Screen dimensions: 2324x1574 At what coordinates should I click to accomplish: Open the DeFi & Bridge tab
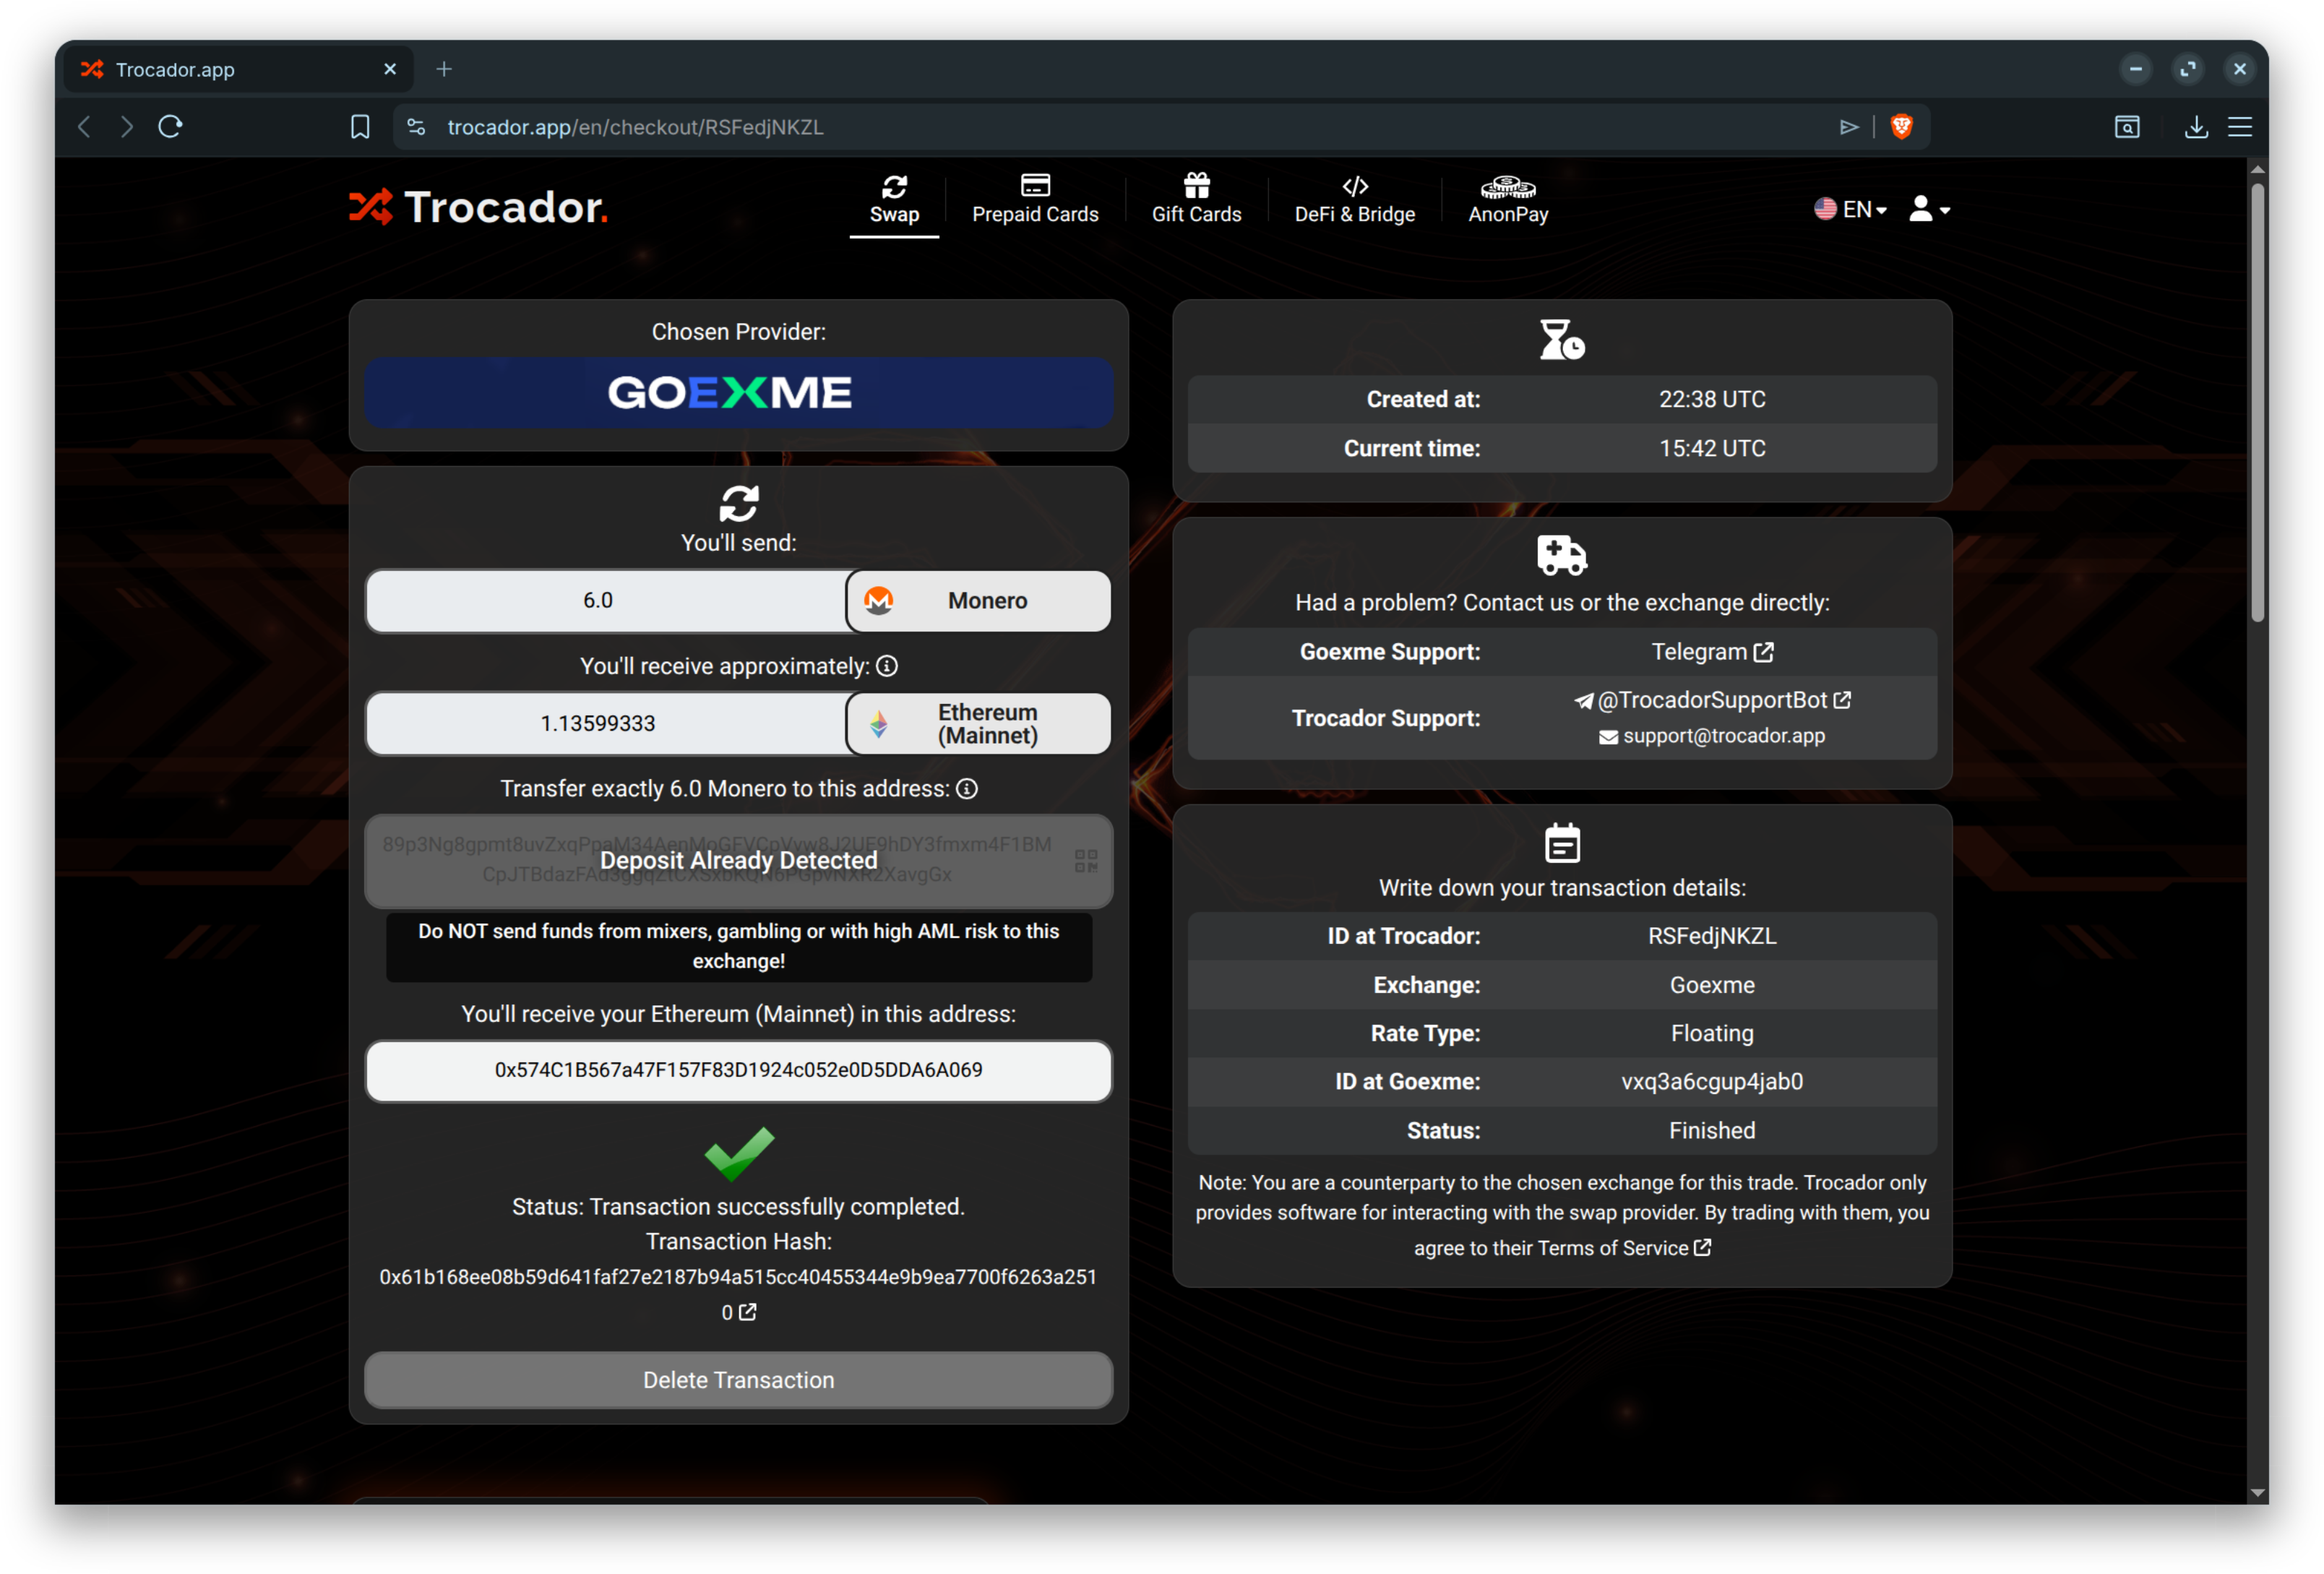click(1355, 200)
